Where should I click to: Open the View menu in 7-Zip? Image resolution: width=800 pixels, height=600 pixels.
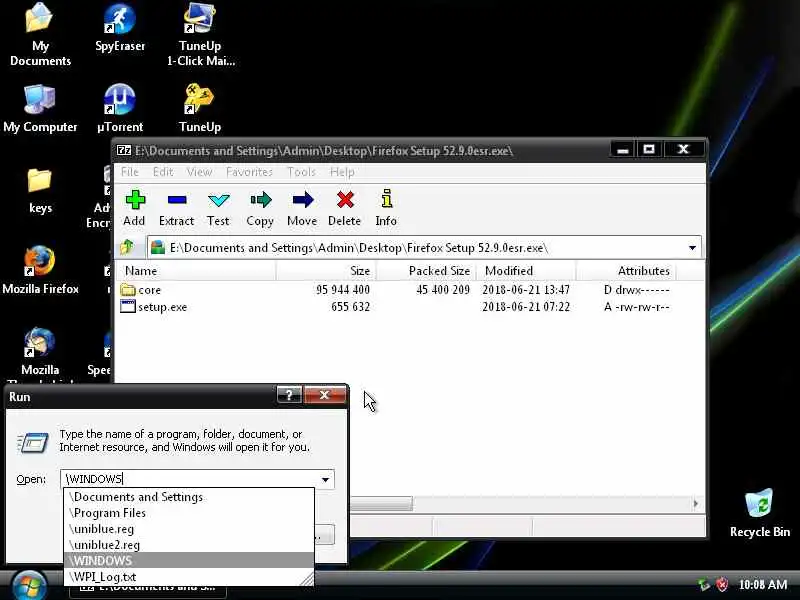click(x=199, y=172)
